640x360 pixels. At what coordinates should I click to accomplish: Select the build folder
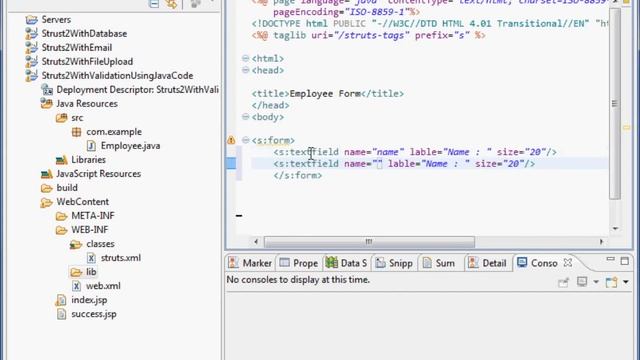pyautogui.click(x=67, y=188)
